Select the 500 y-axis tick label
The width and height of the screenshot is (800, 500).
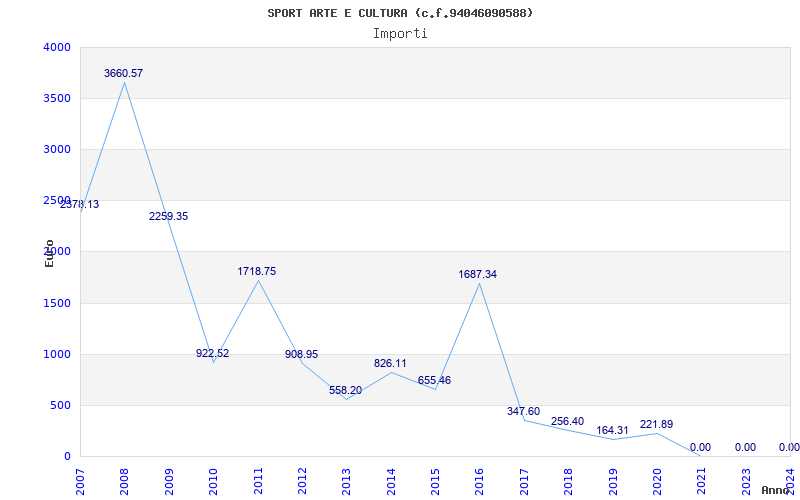[60, 405]
